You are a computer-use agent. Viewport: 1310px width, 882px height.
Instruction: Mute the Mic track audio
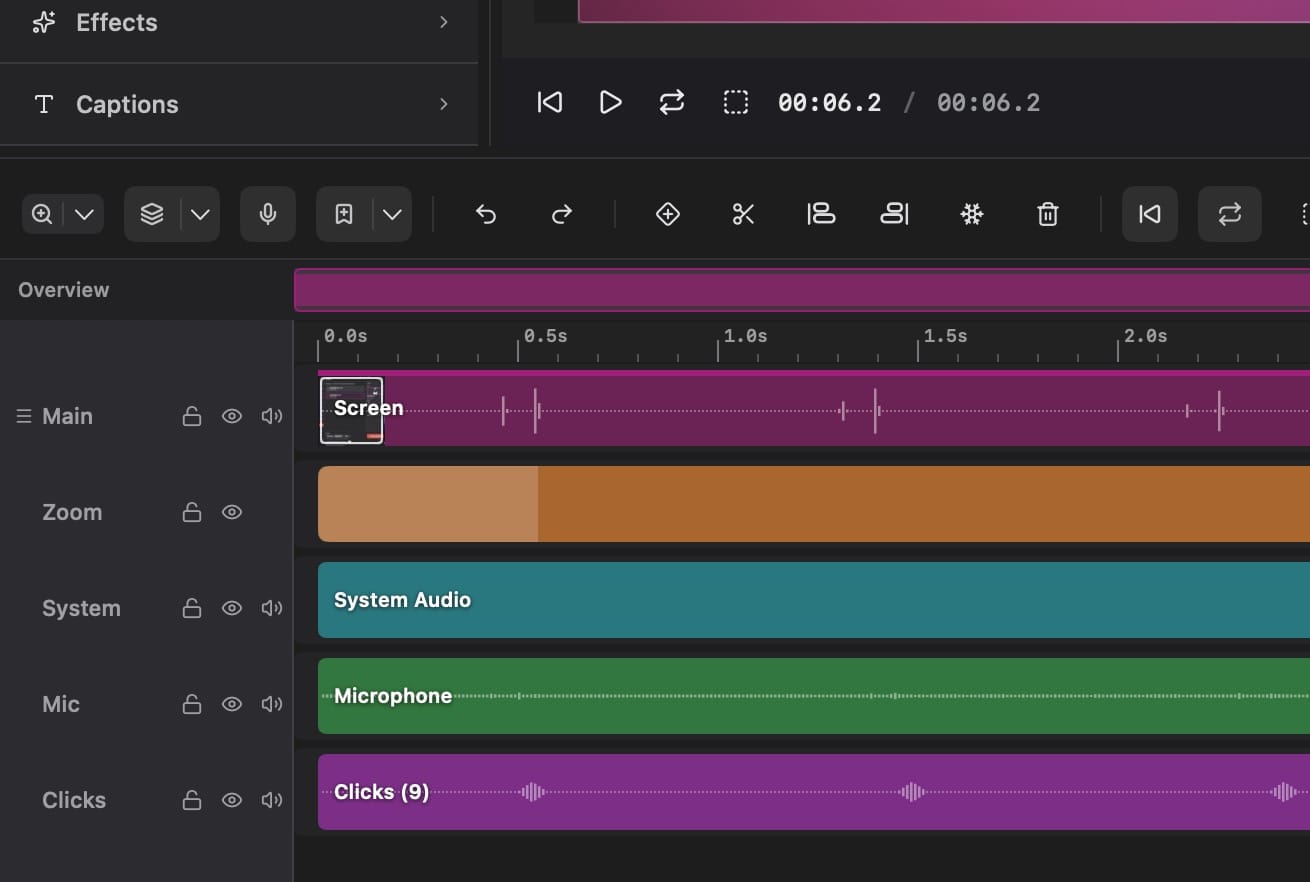[272, 704]
